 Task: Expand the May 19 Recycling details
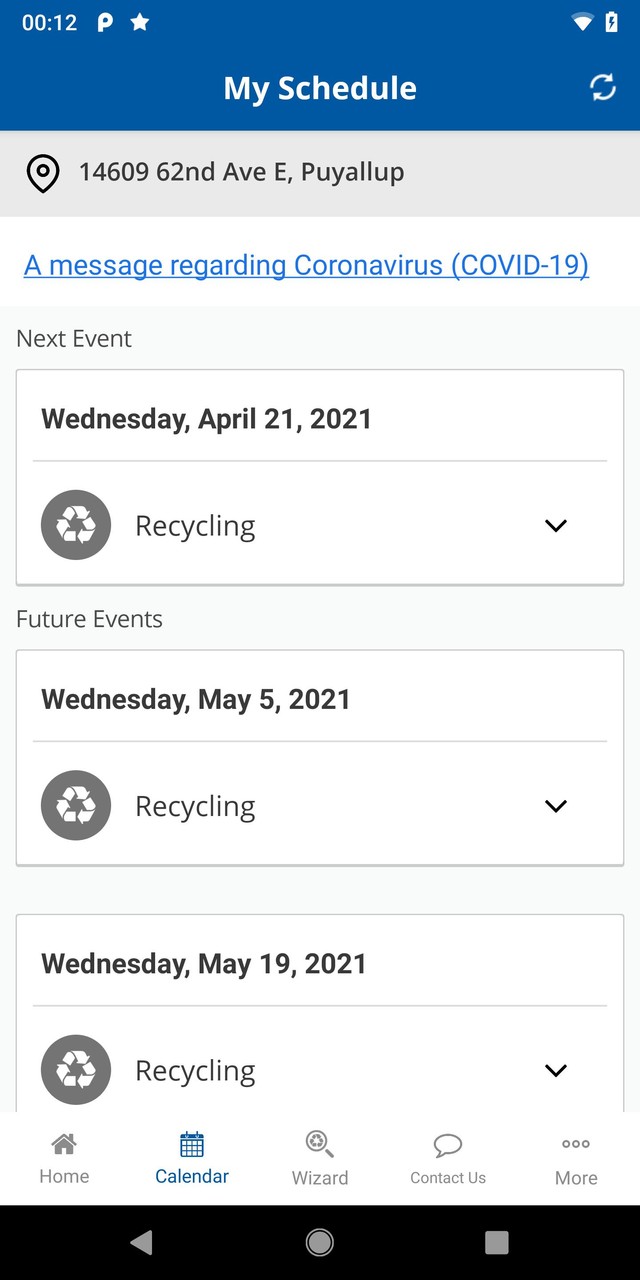click(556, 1070)
